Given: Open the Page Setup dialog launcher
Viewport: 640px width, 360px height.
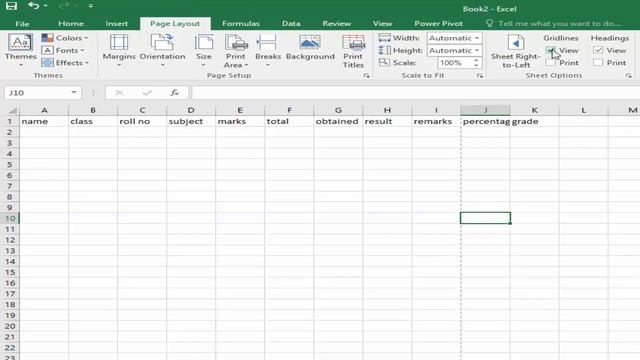Looking at the screenshot, I should [366, 76].
